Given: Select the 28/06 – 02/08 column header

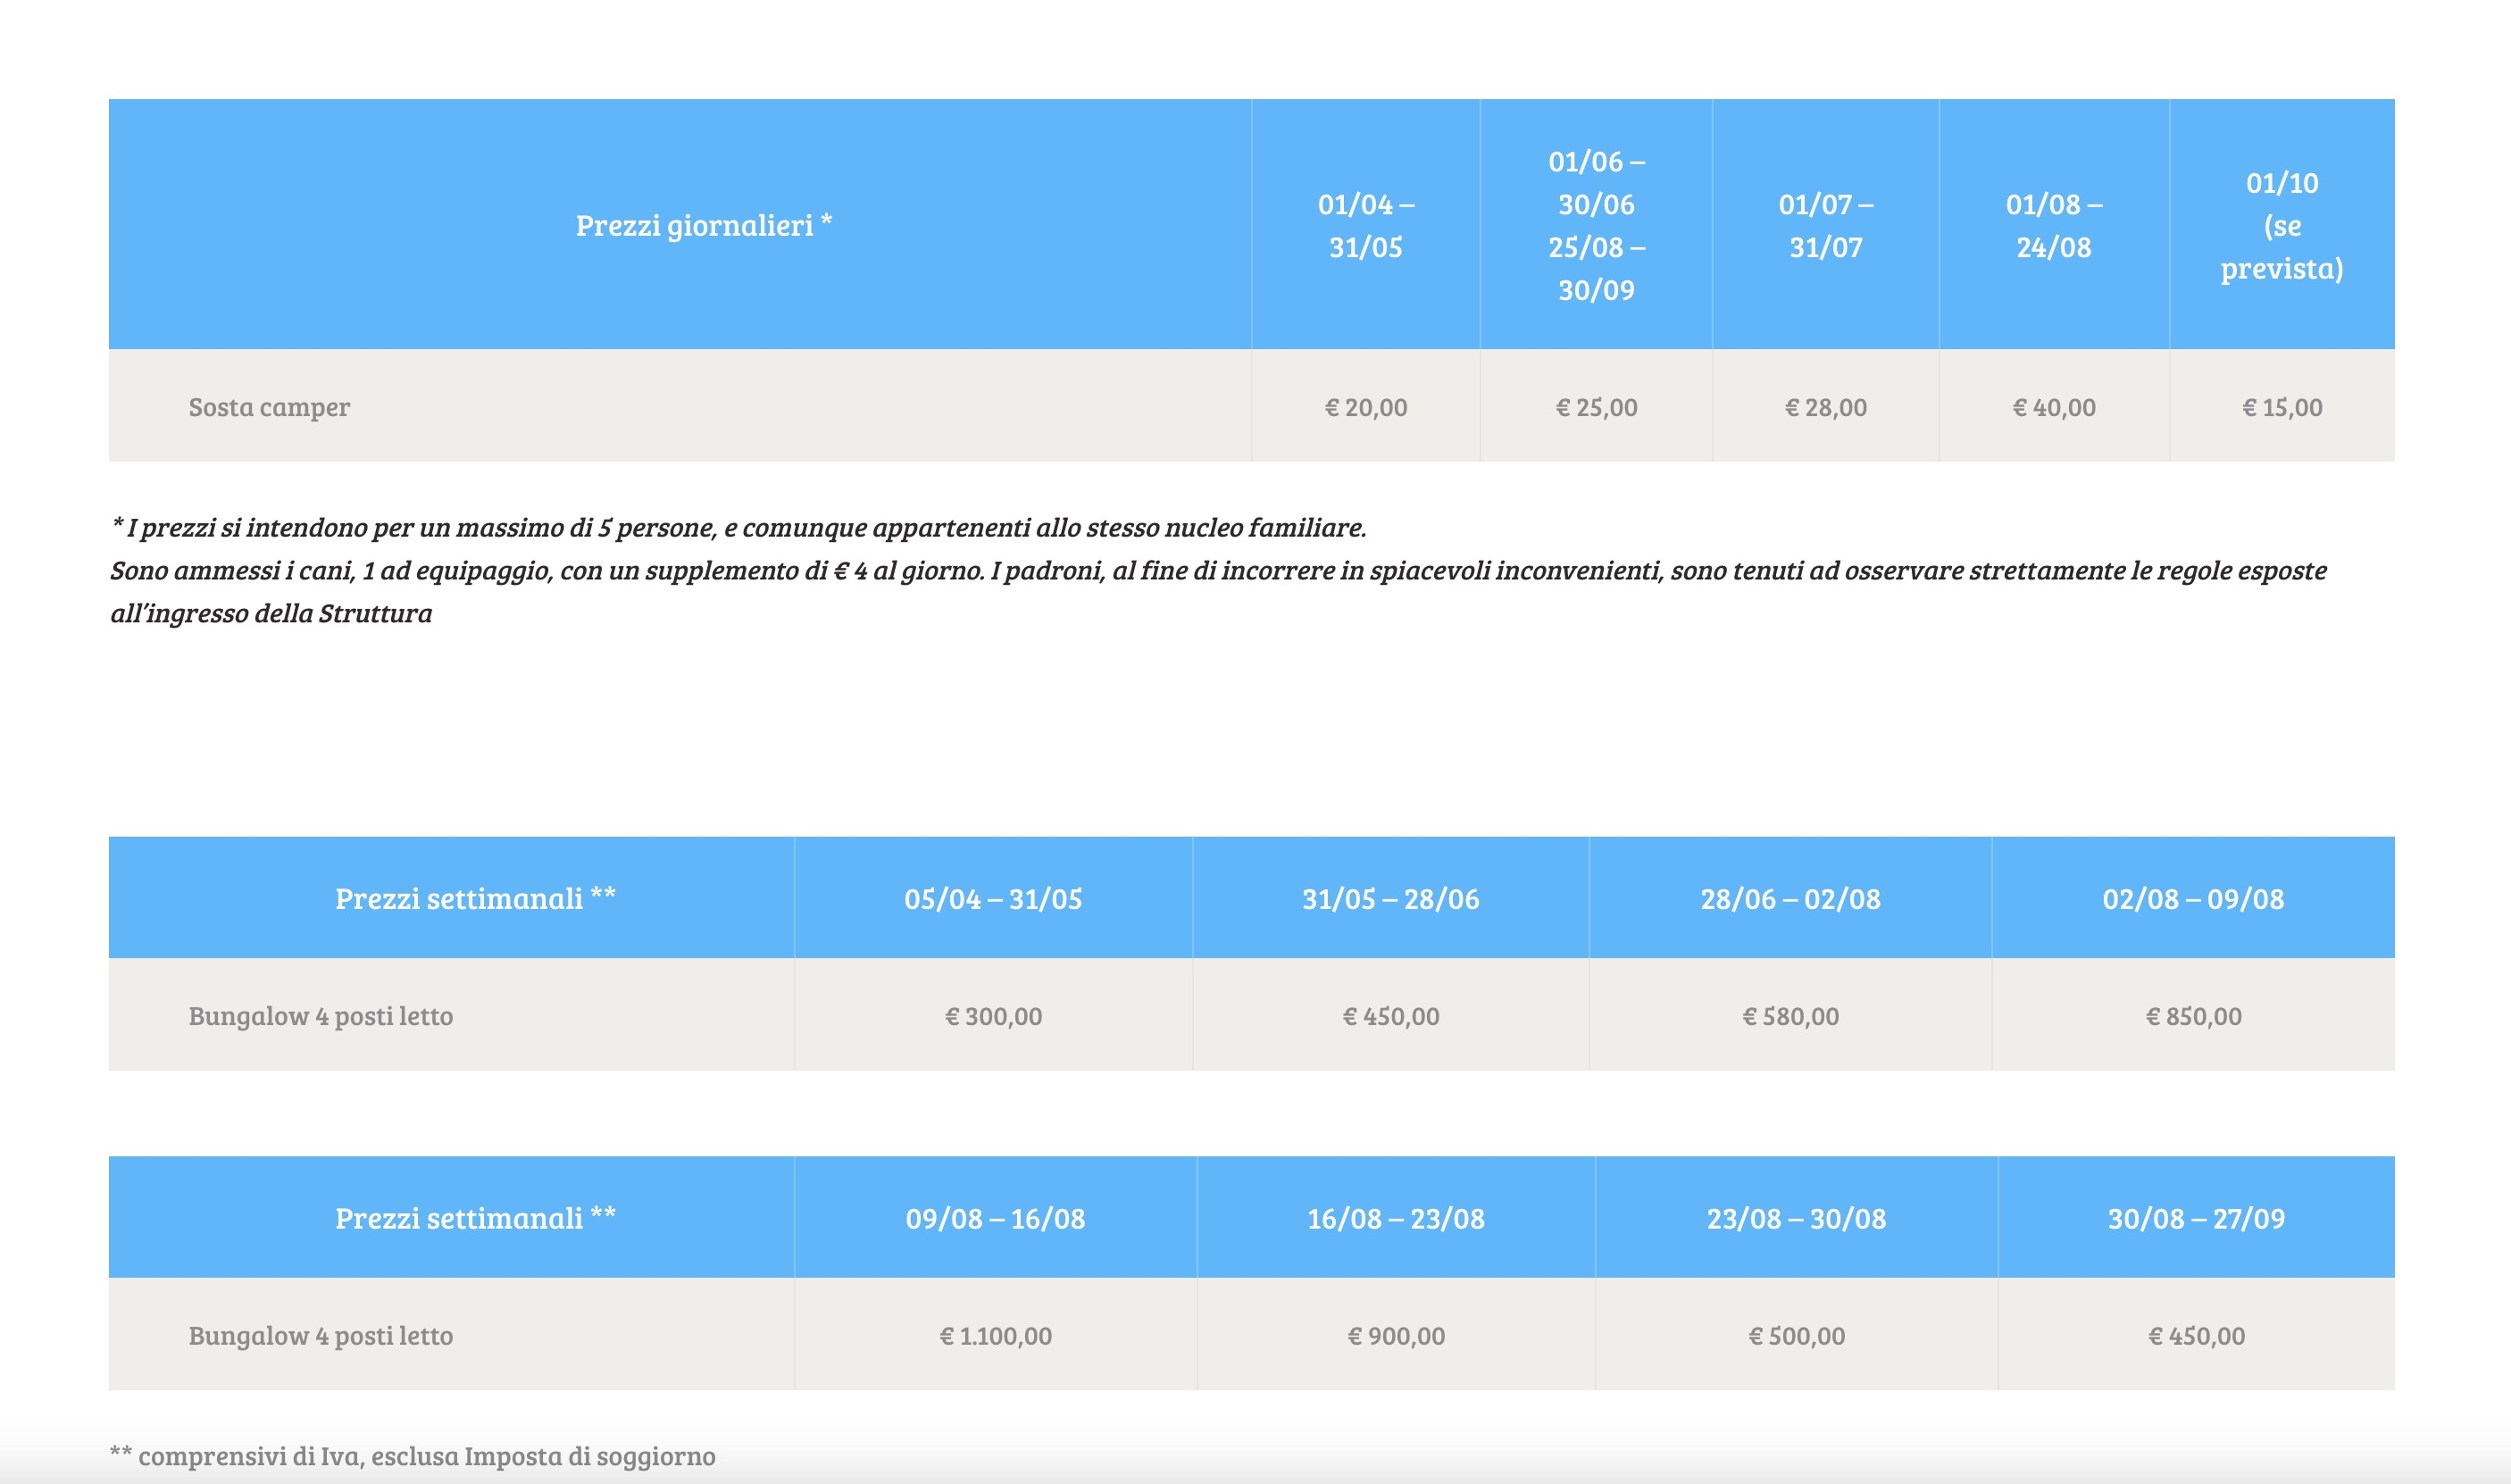Looking at the screenshot, I should pyautogui.click(x=1790, y=898).
